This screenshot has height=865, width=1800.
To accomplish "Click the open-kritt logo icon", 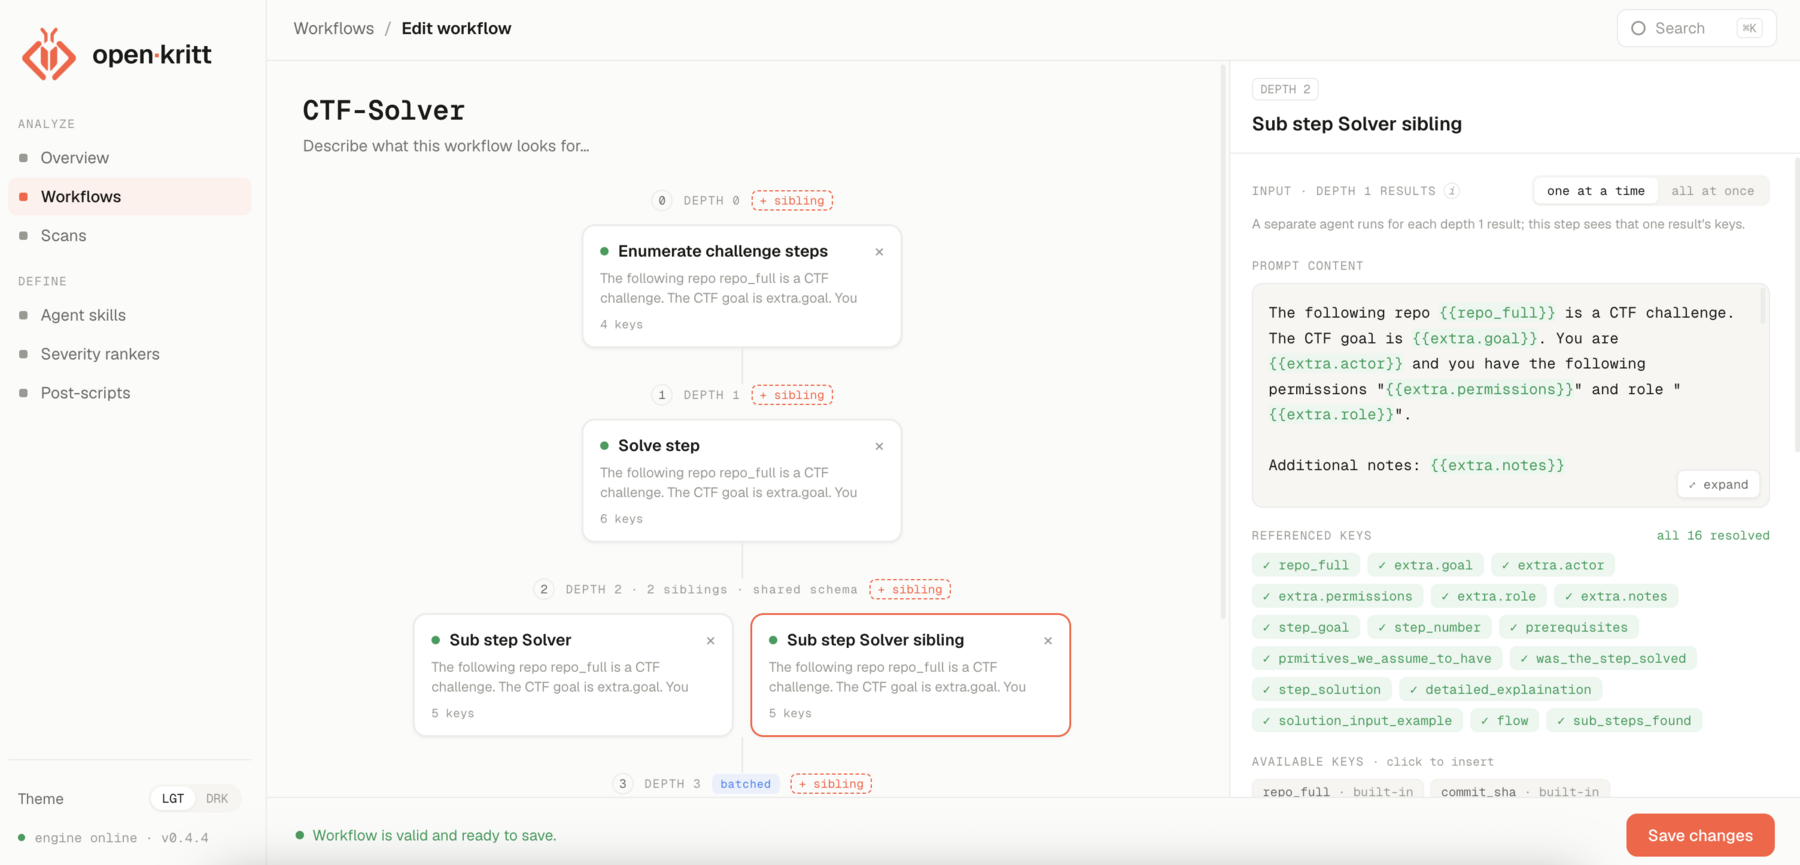I will [x=49, y=54].
